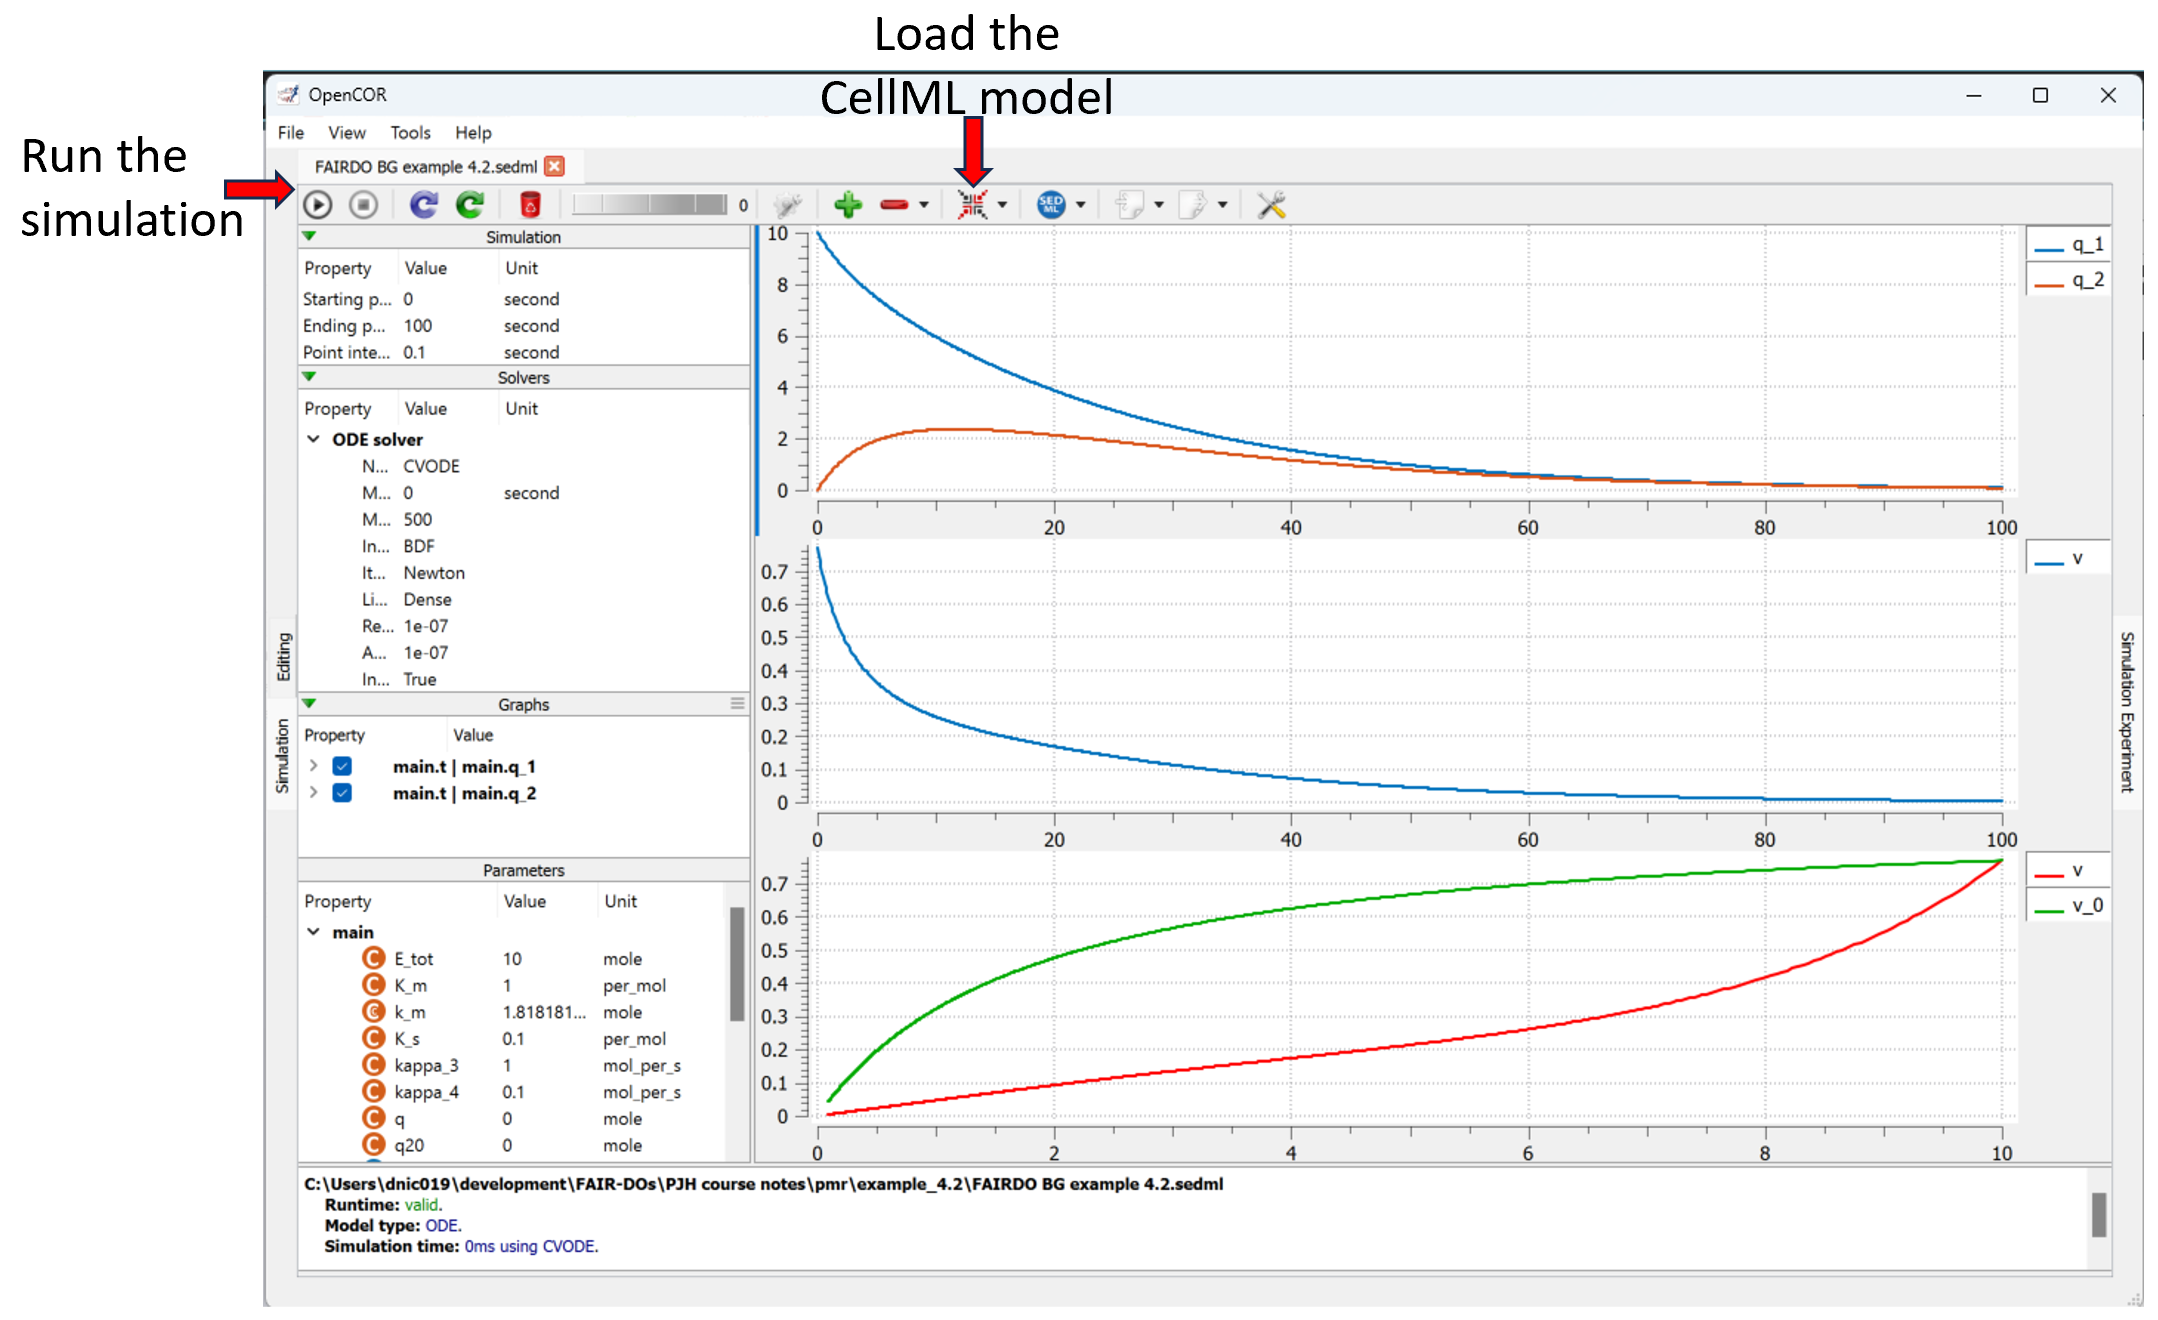This screenshot has width=2158, height=1320.
Task: Toggle development mode with the gear-wrench icon
Action: coord(788,205)
